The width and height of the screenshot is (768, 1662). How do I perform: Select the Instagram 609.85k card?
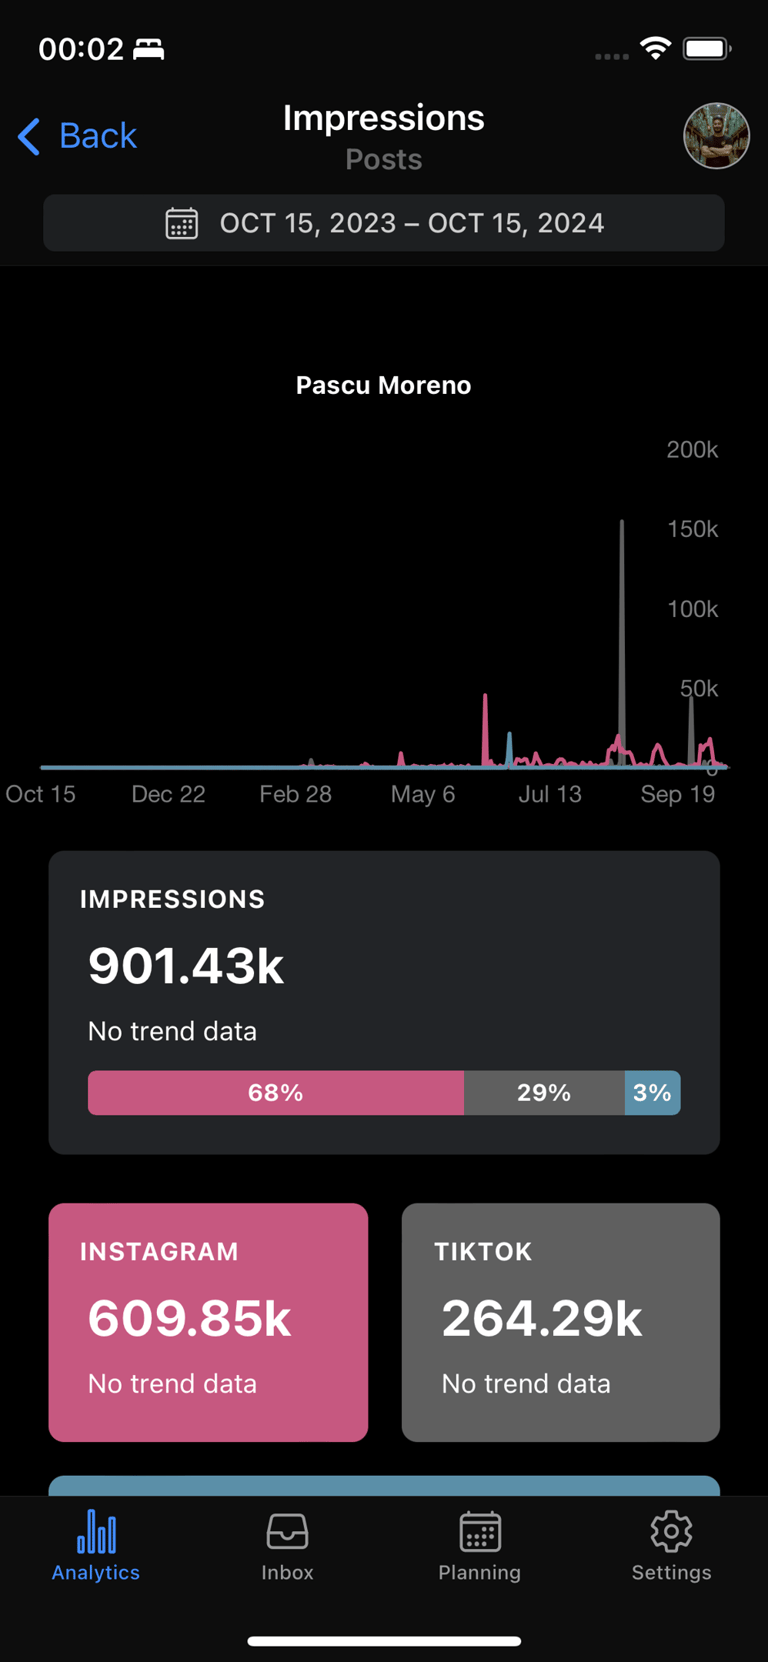(208, 1322)
